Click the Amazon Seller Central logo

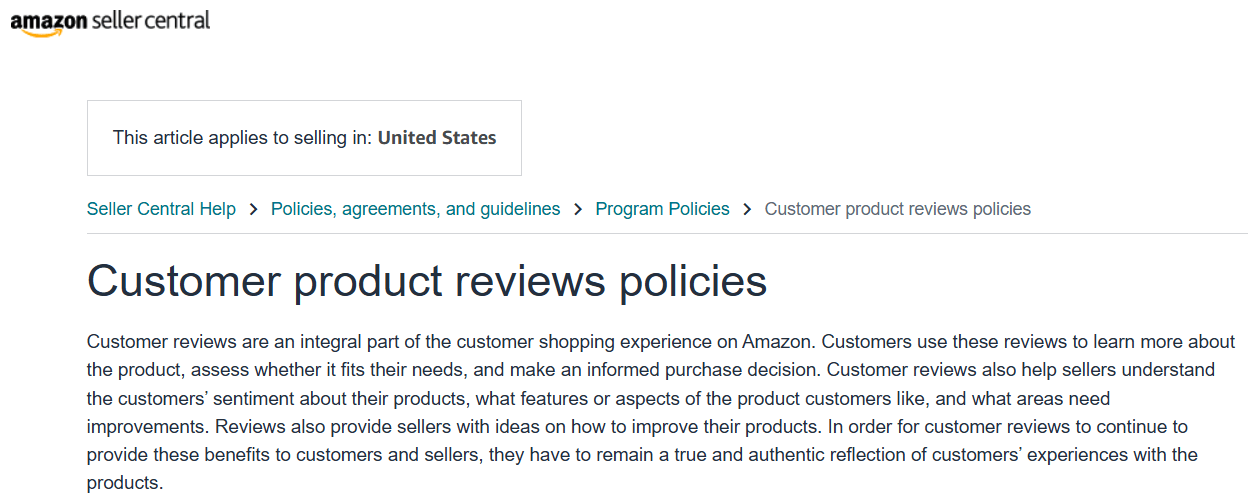[x=110, y=23]
